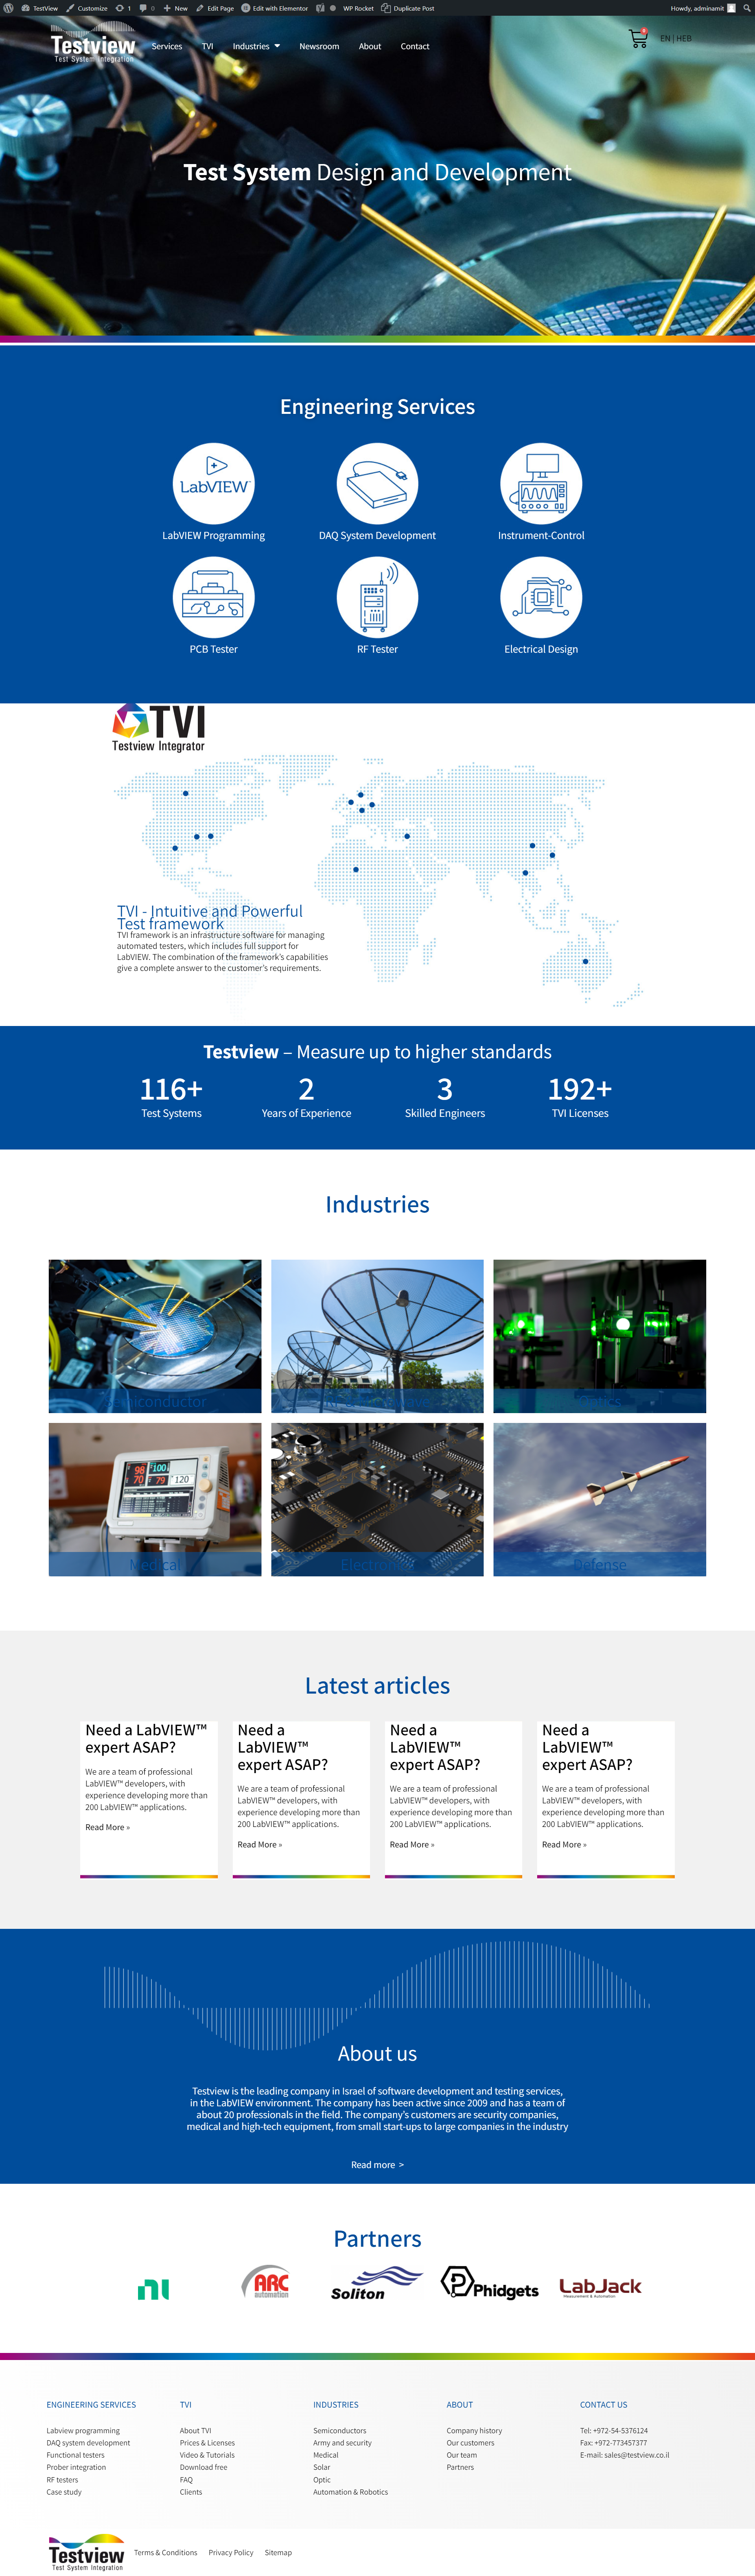Click the PCB Tester circle icon

[214, 598]
